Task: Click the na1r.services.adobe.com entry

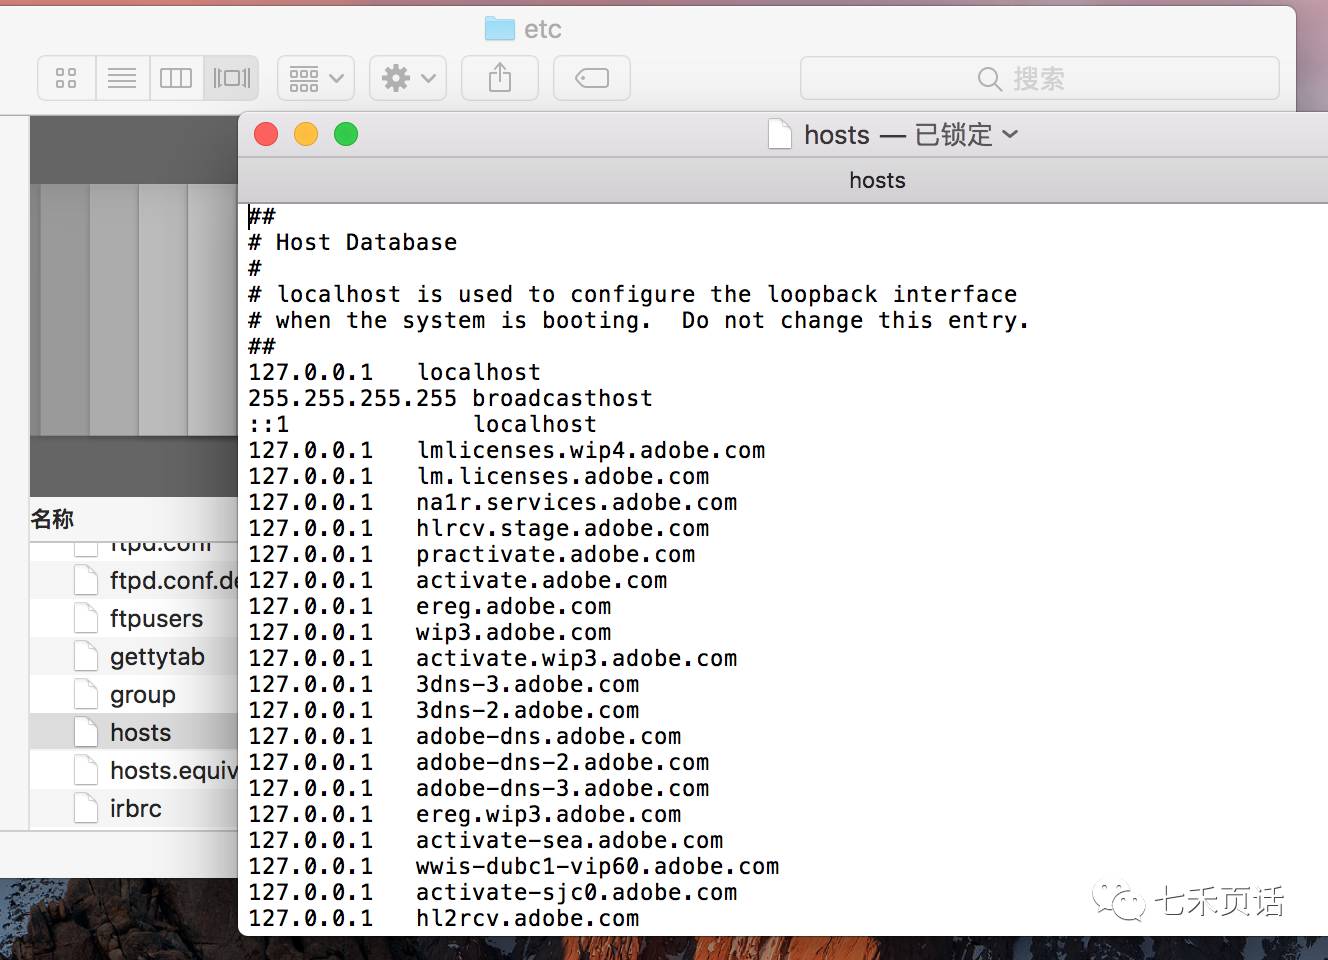Action: pos(577,502)
